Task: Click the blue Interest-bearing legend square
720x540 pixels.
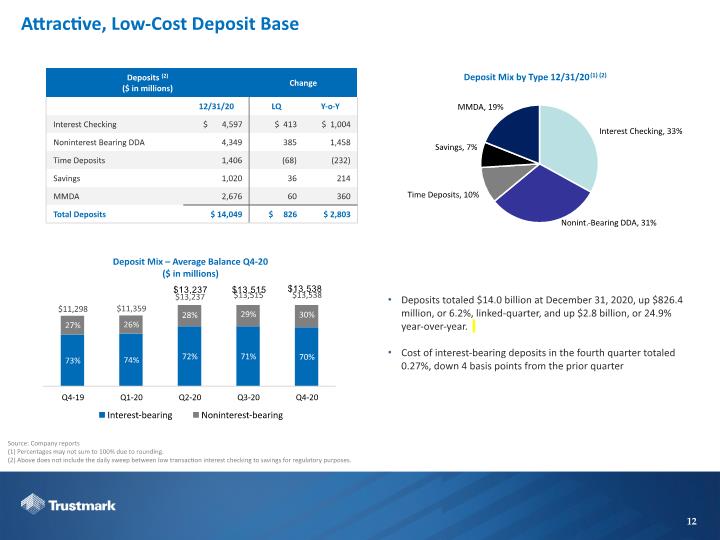Action: (102, 415)
